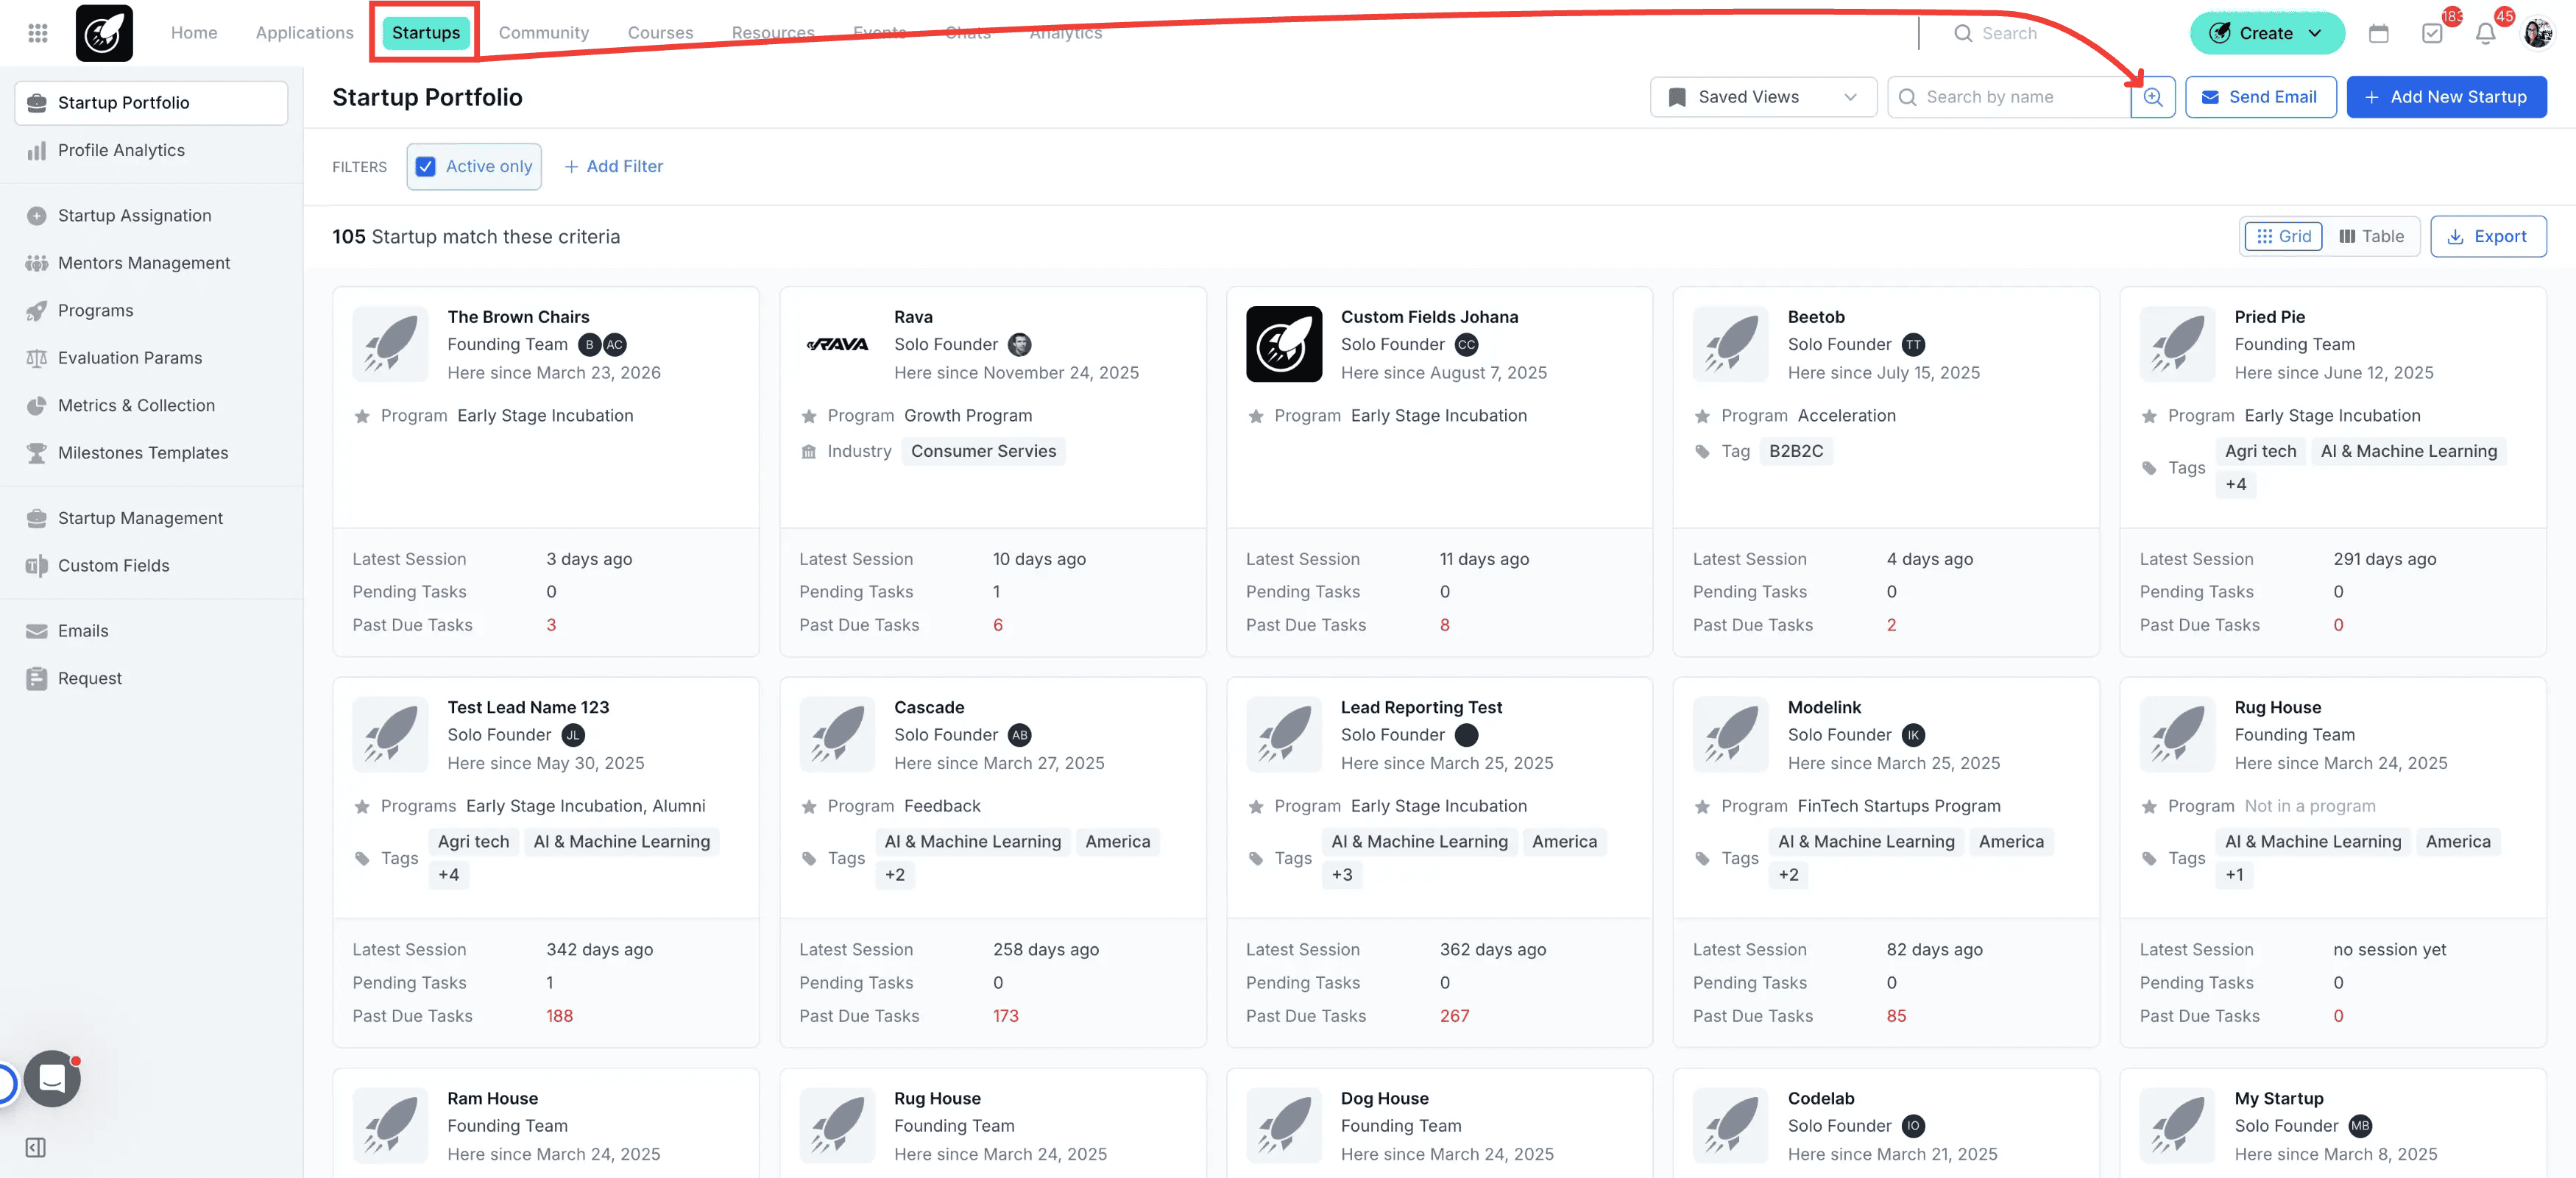The image size is (2576, 1178).
Task: Click the Beetob rocket logo
Action: (1731, 344)
